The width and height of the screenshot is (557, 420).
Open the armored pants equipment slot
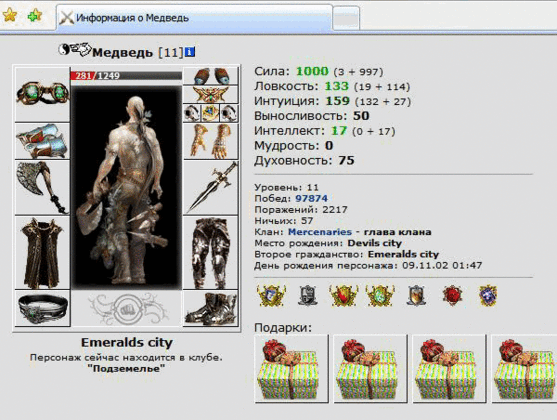tap(211, 252)
